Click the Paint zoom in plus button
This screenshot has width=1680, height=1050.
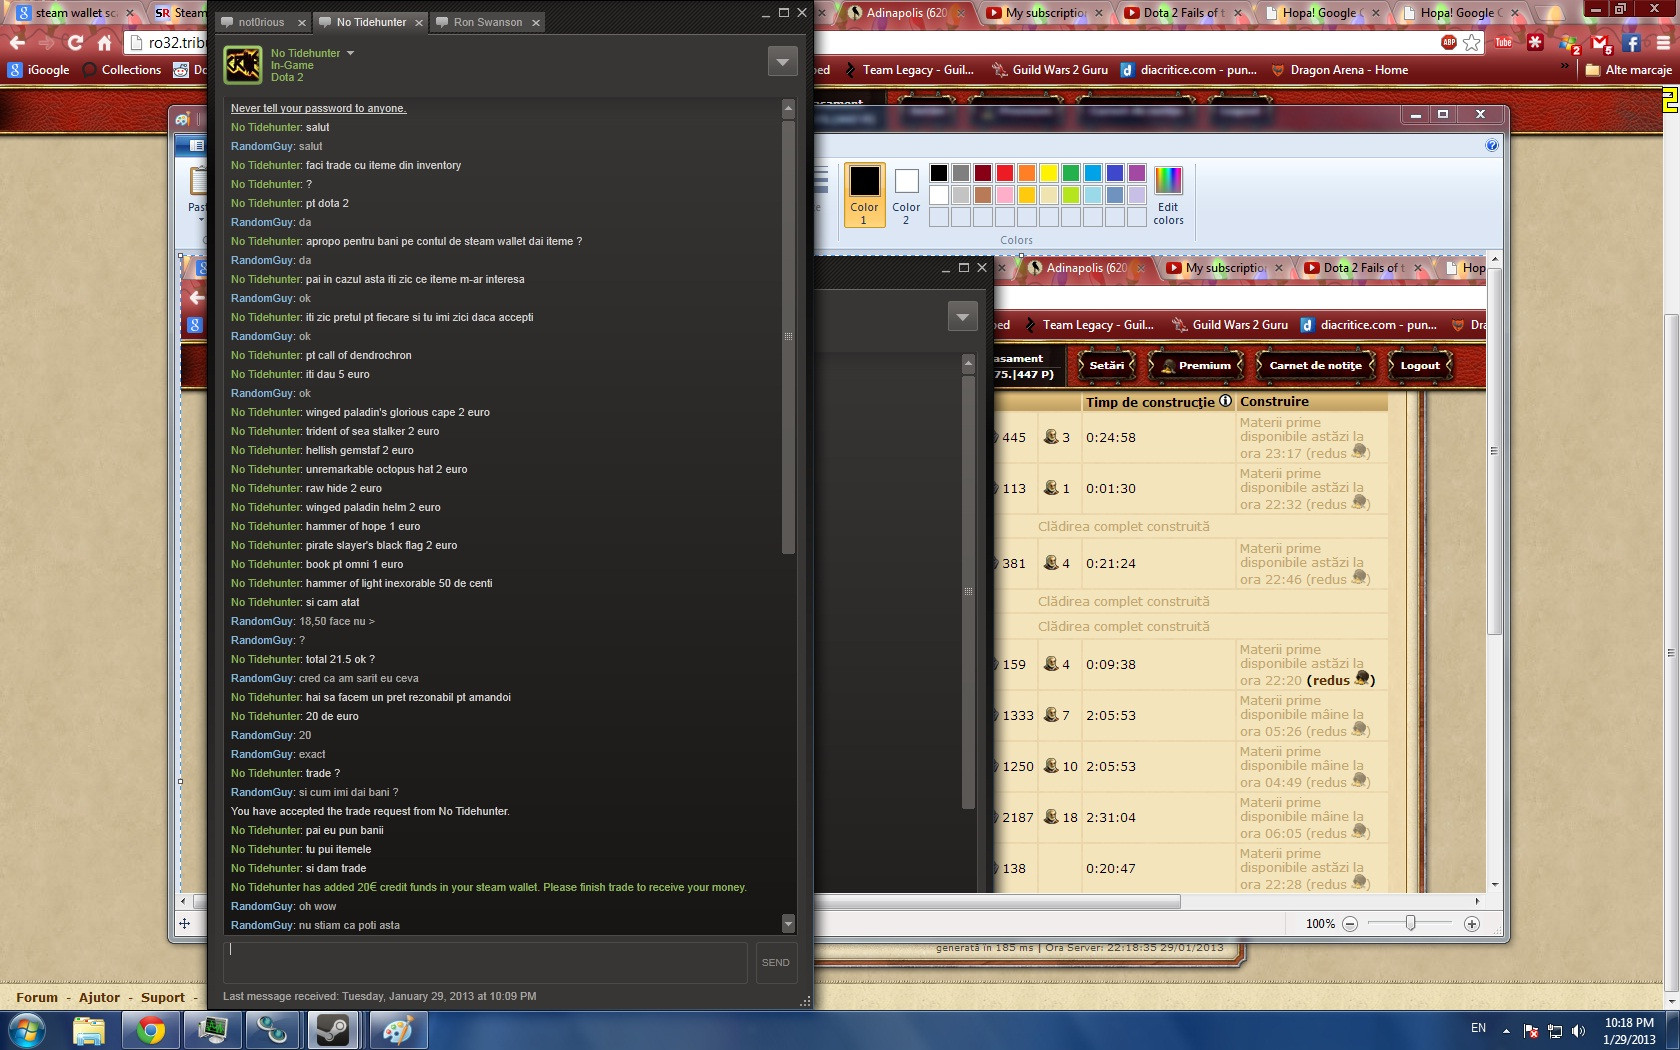coord(1472,924)
